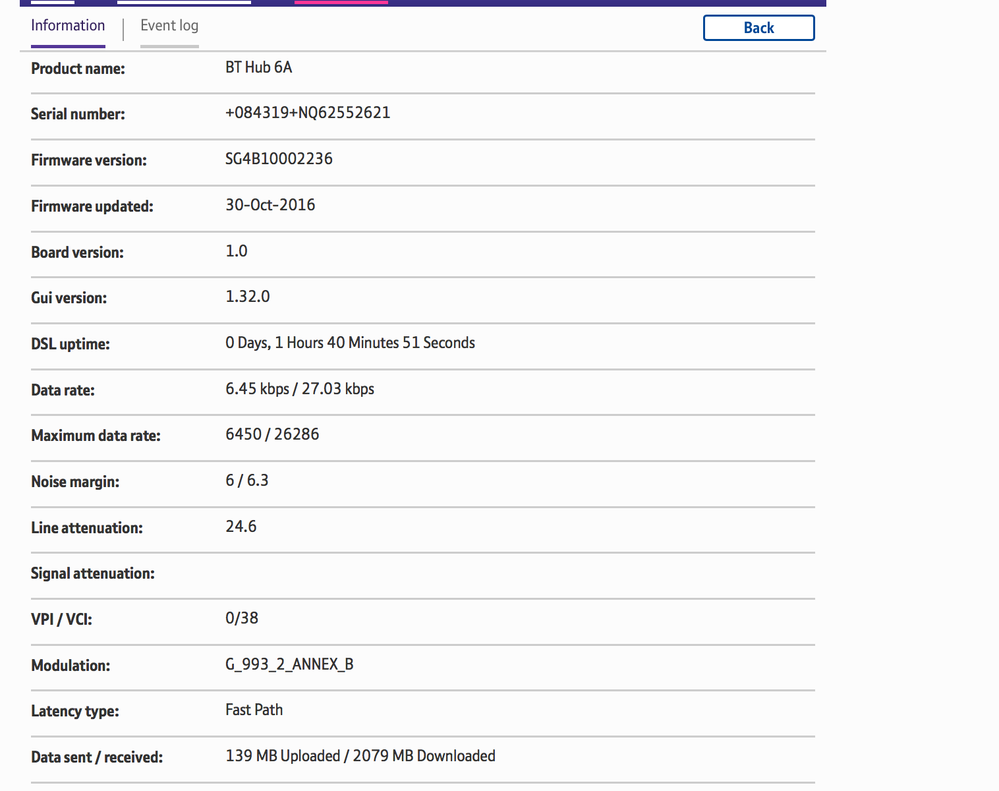Screen dimensions: 999x791
Task: Click the 'Serial number:' label
Action: point(78,114)
